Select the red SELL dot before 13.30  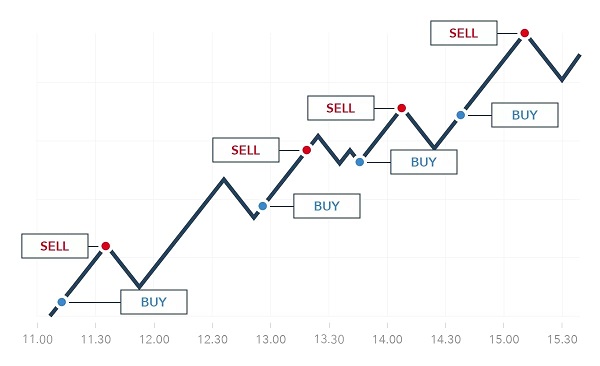(307, 150)
